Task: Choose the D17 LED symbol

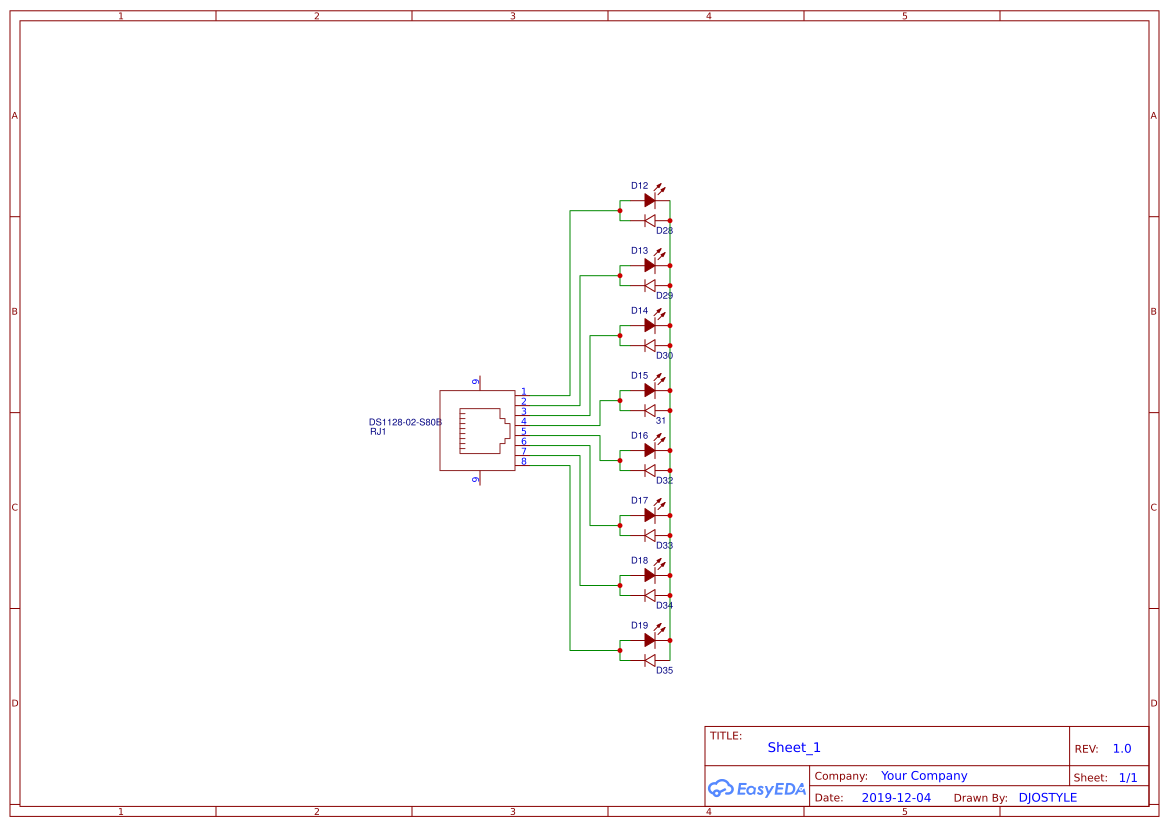Action: click(650, 514)
